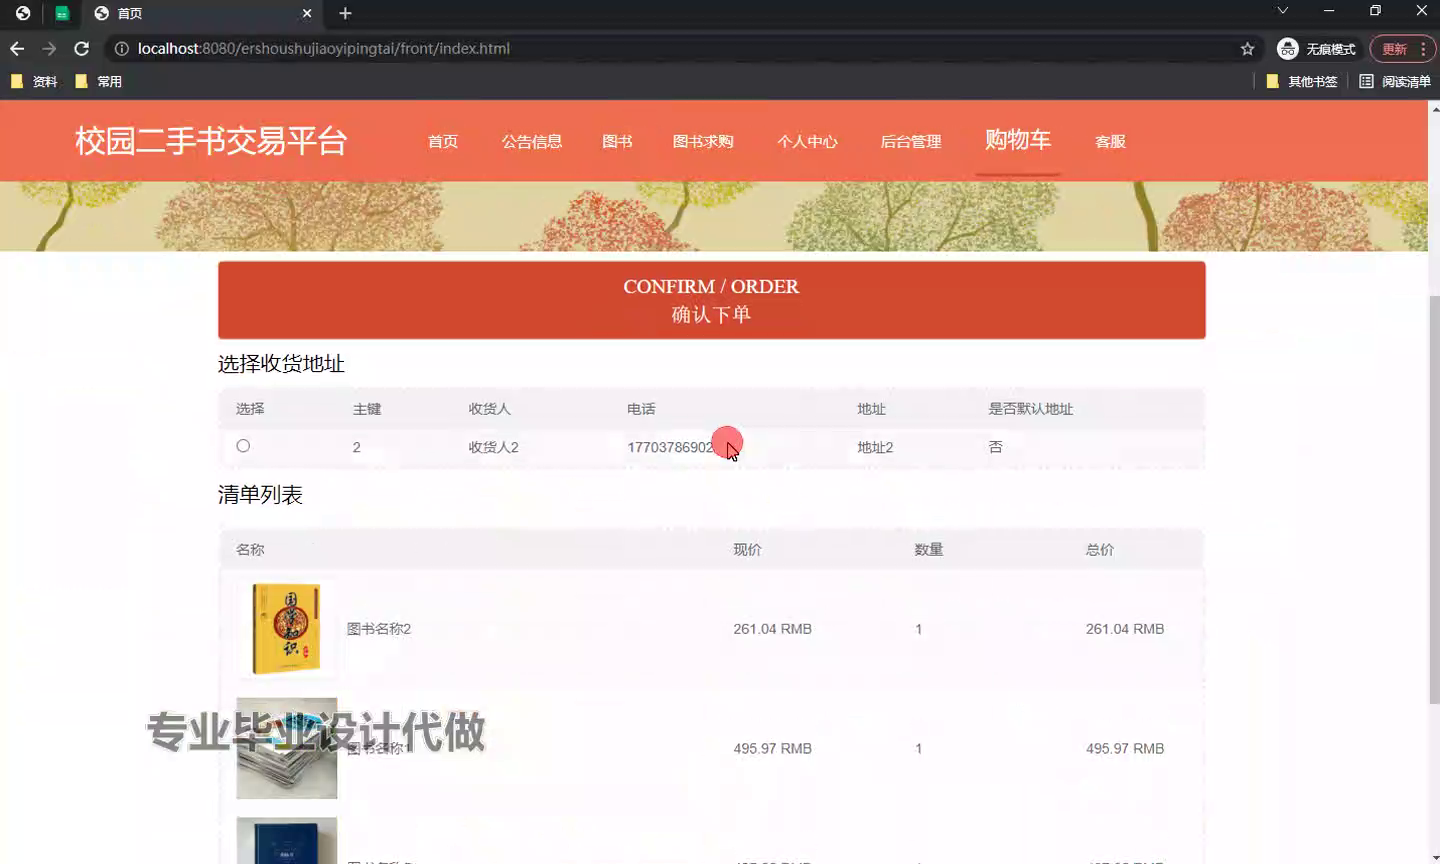
Task: Click the 数量 column header
Action: coord(928,550)
